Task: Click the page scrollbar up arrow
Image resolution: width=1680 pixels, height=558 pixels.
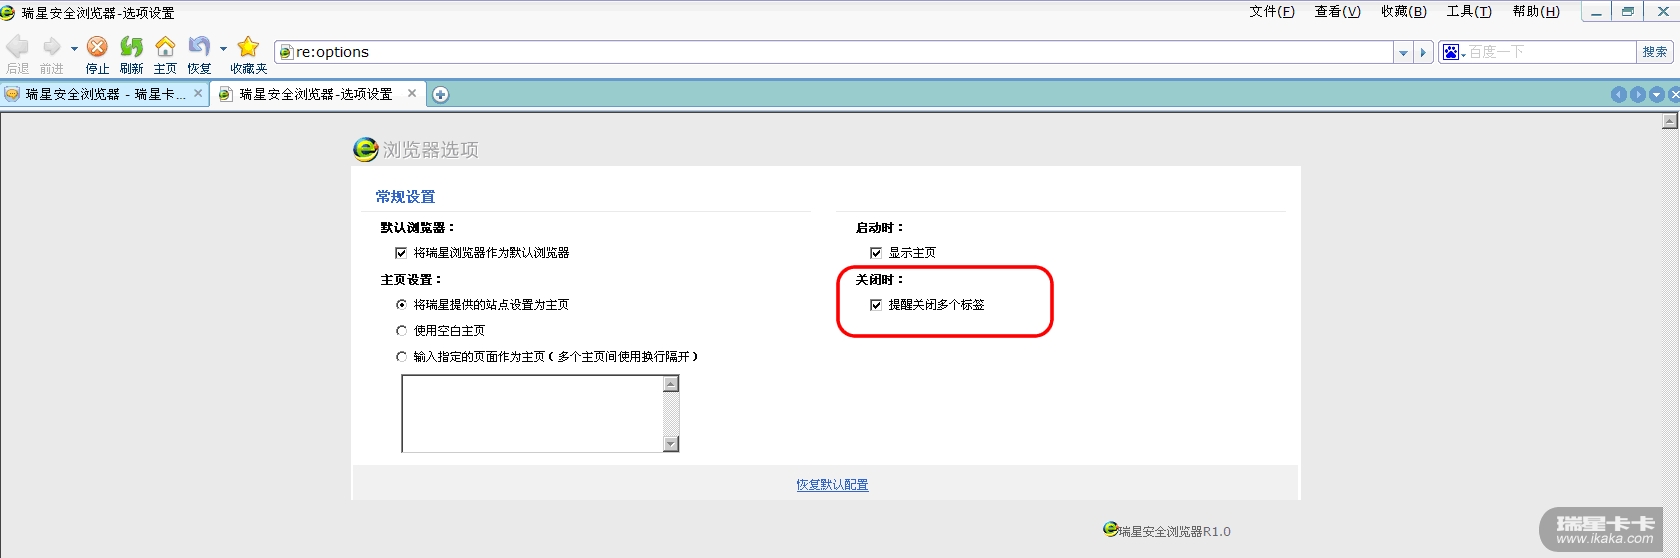Action: tap(1669, 121)
